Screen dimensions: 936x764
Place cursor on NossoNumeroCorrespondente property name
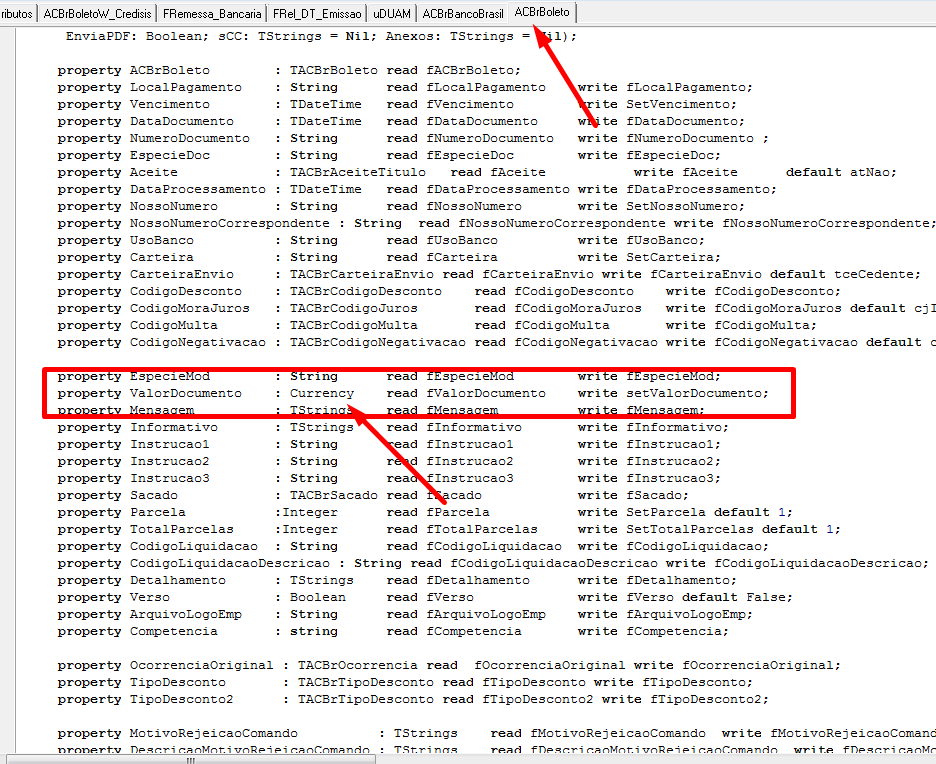(230, 223)
